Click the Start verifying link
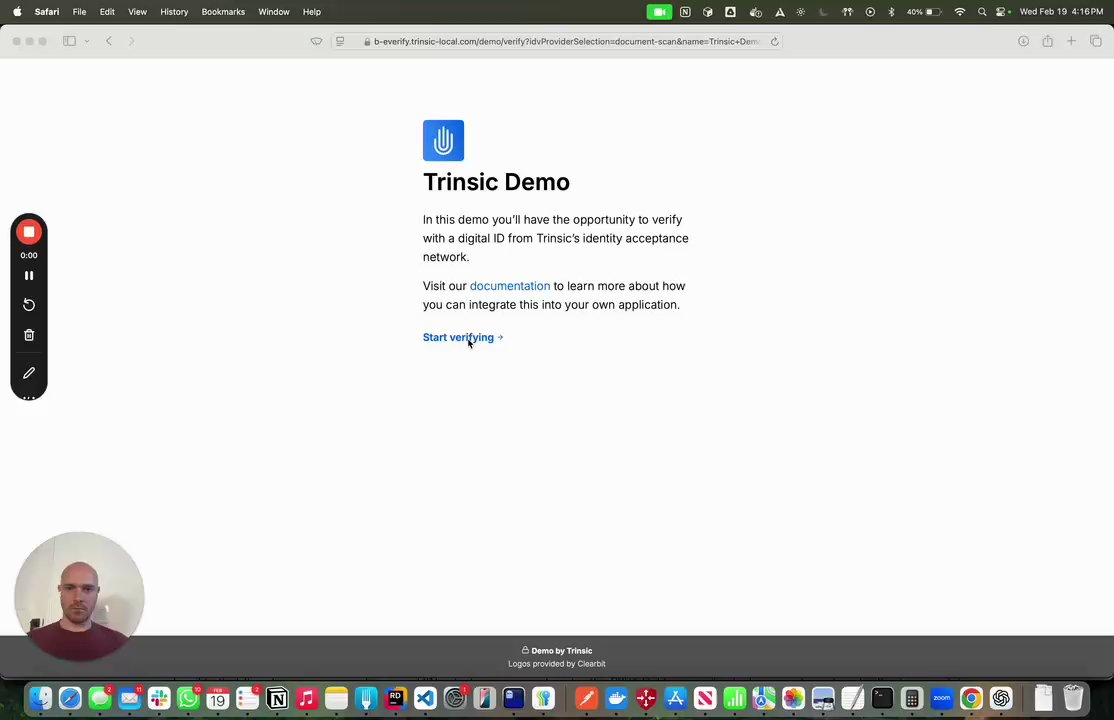Screen dimensions: 1114x720 pos(463,338)
